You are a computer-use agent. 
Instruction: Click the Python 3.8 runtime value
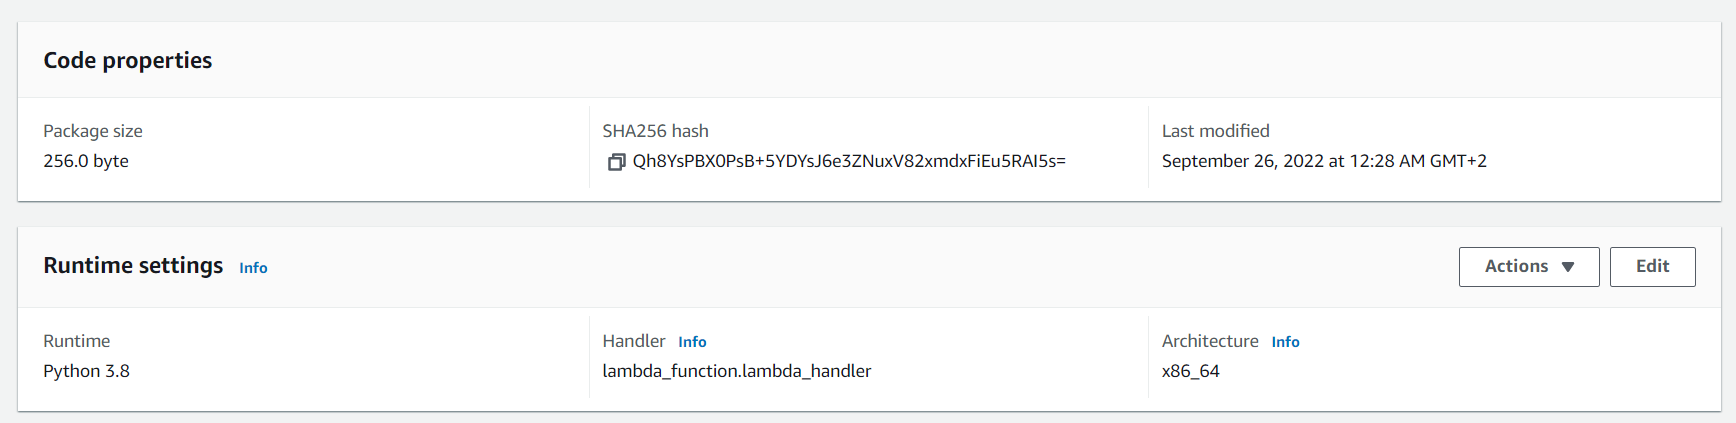tap(86, 371)
